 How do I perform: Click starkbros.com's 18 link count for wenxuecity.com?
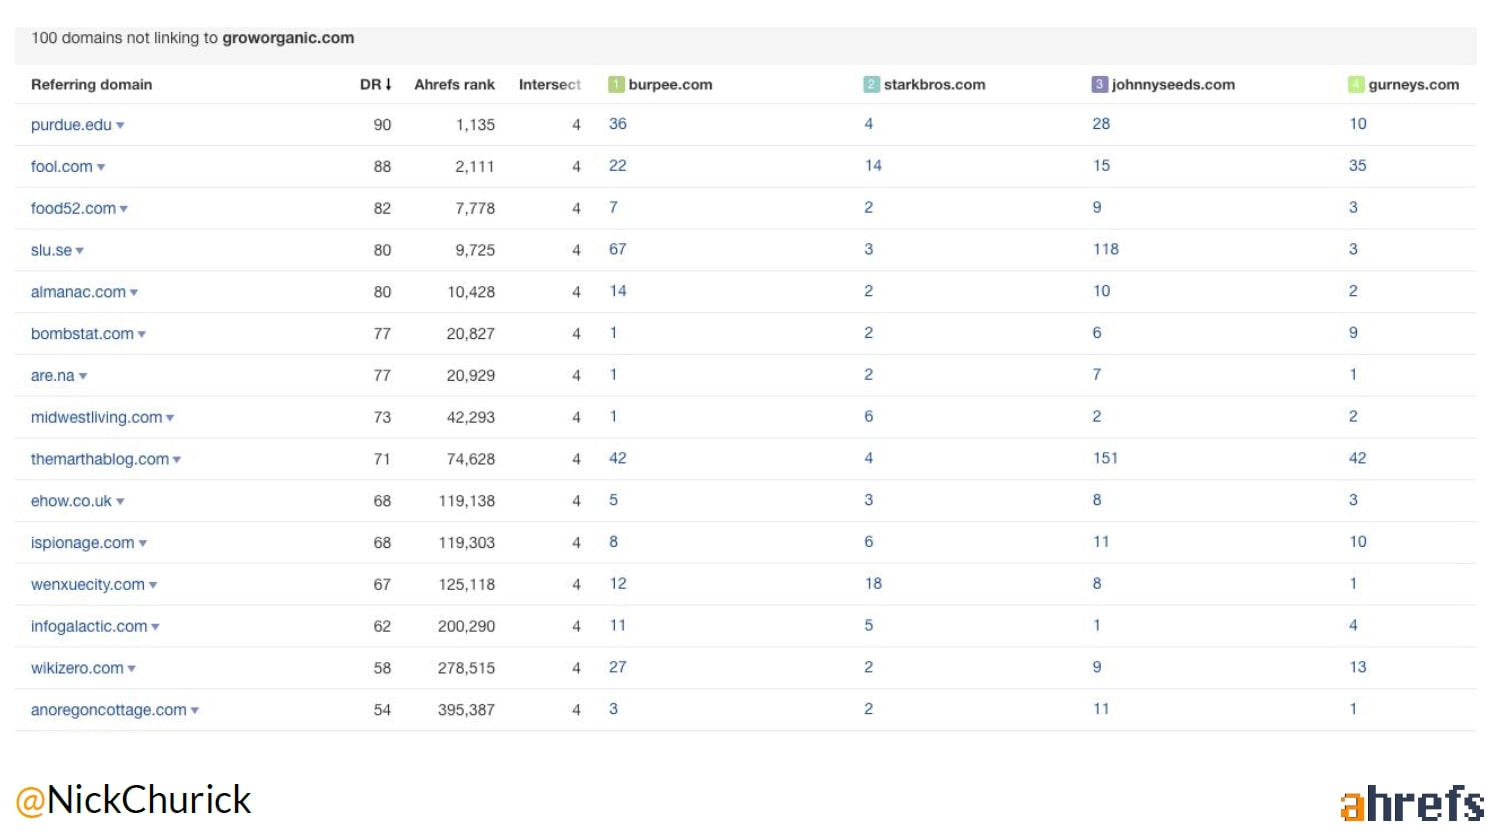point(873,584)
